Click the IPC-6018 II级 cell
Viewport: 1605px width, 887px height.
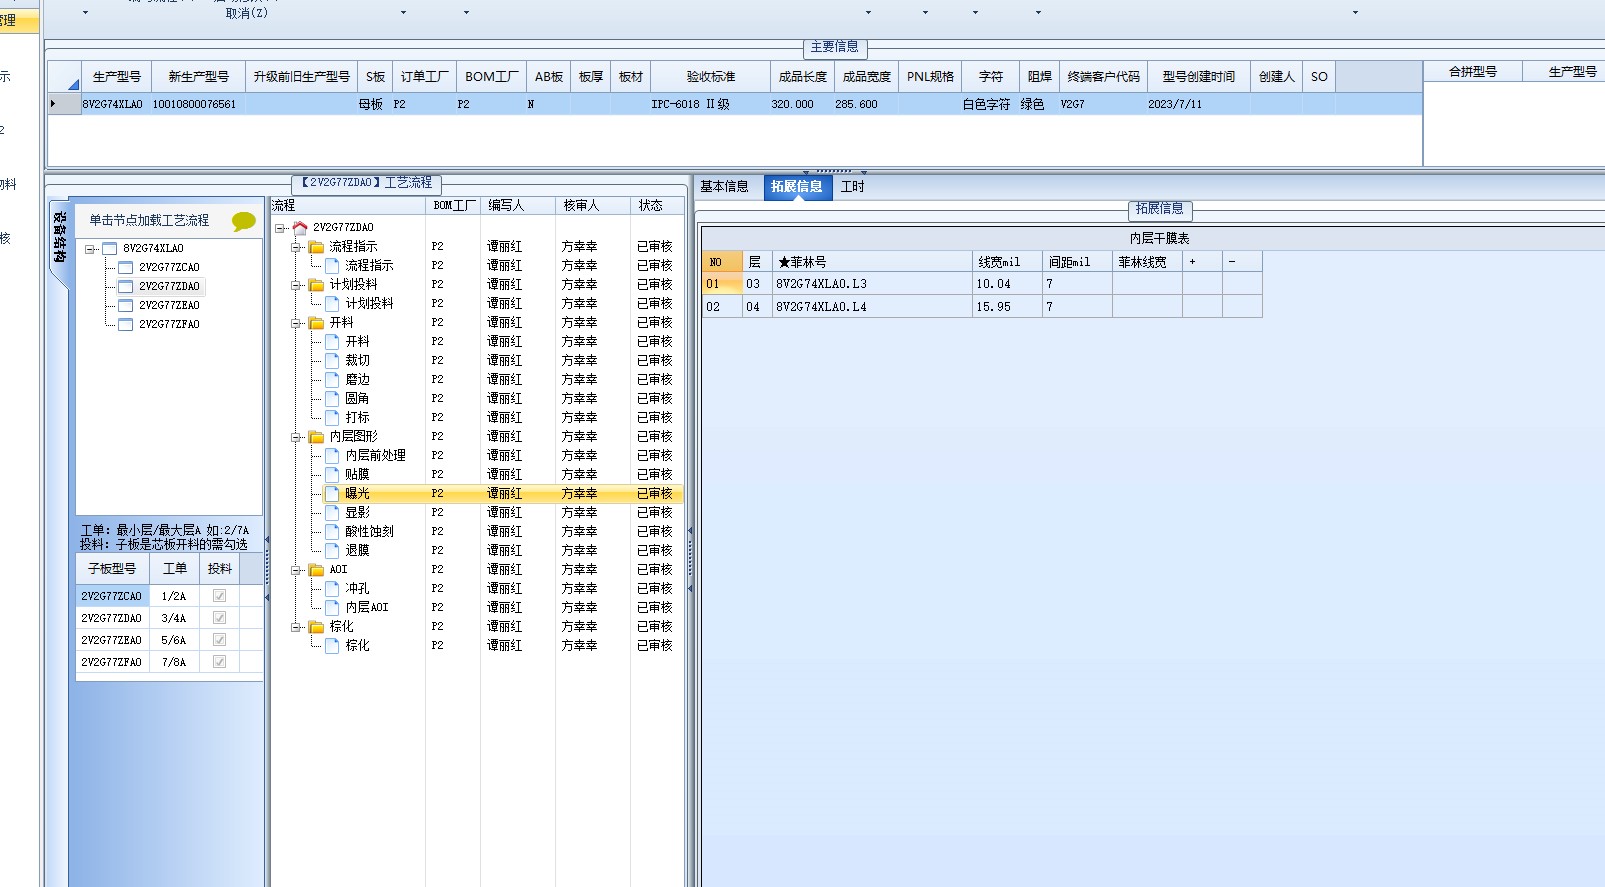pyautogui.click(x=710, y=104)
